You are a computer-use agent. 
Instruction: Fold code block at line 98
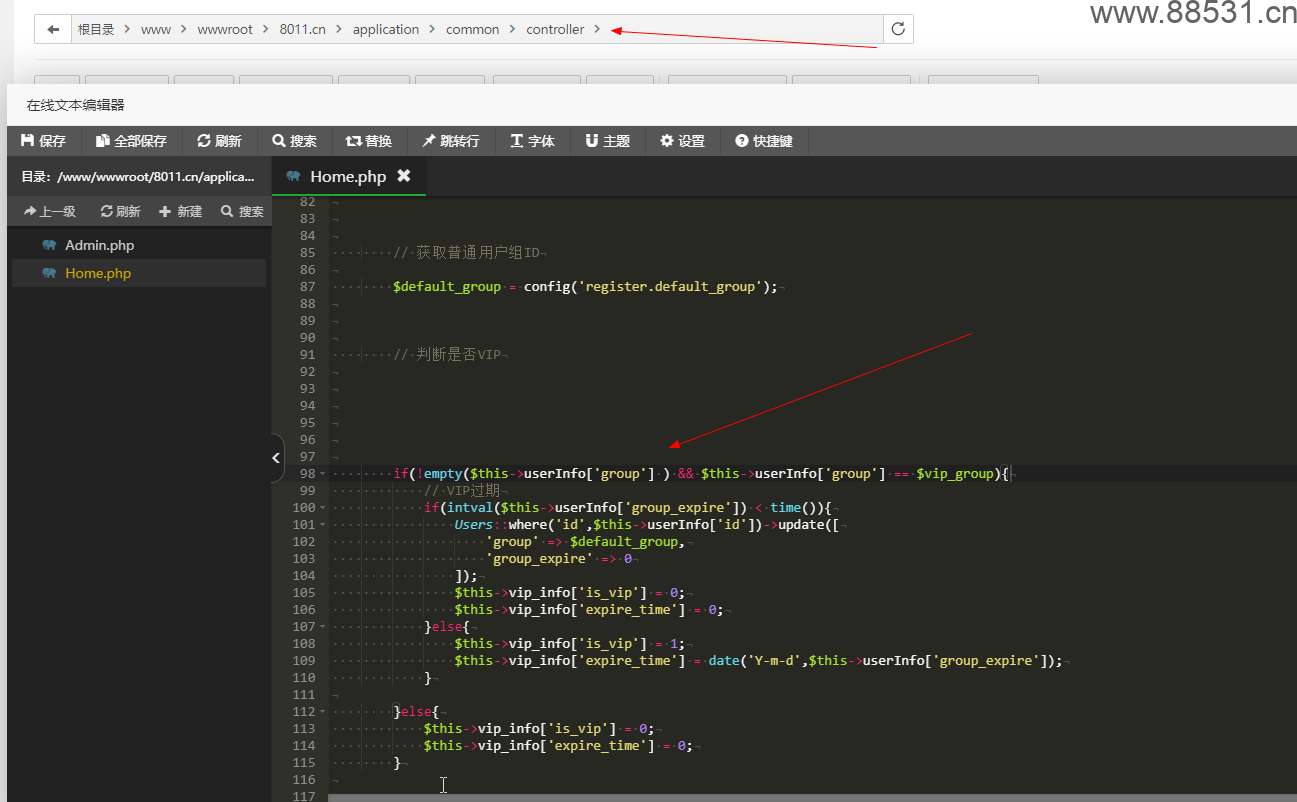pyautogui.click(x=322, y=474)
